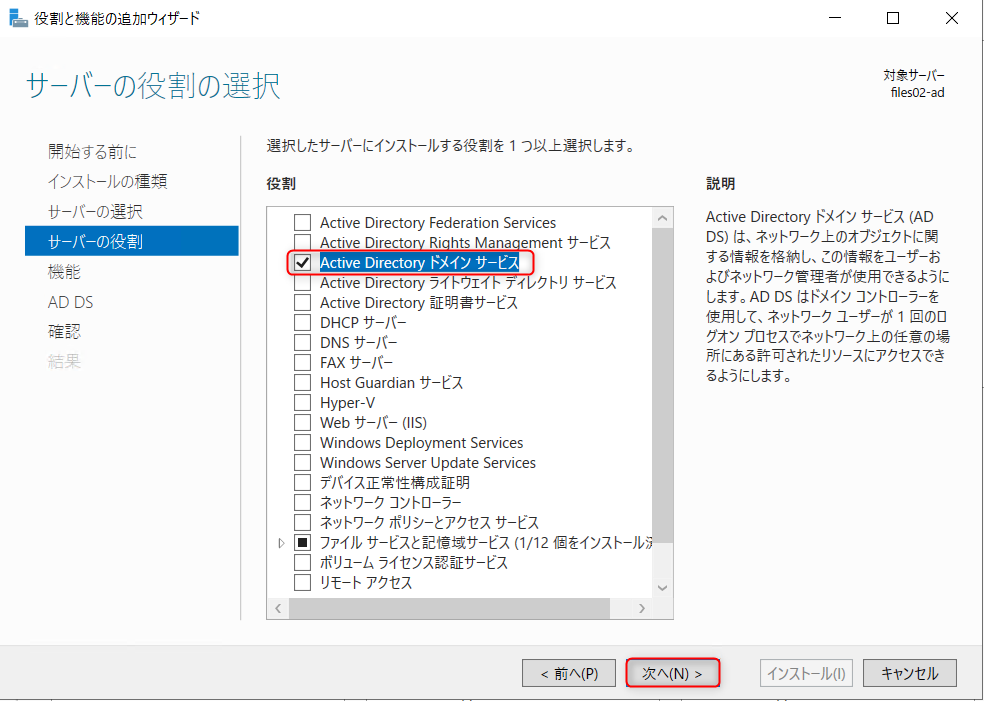Open the インストールの種類 step
Image resolution: width=984 pixels, height=701 pixels.
pyautogui.click(x=107, y=182)
